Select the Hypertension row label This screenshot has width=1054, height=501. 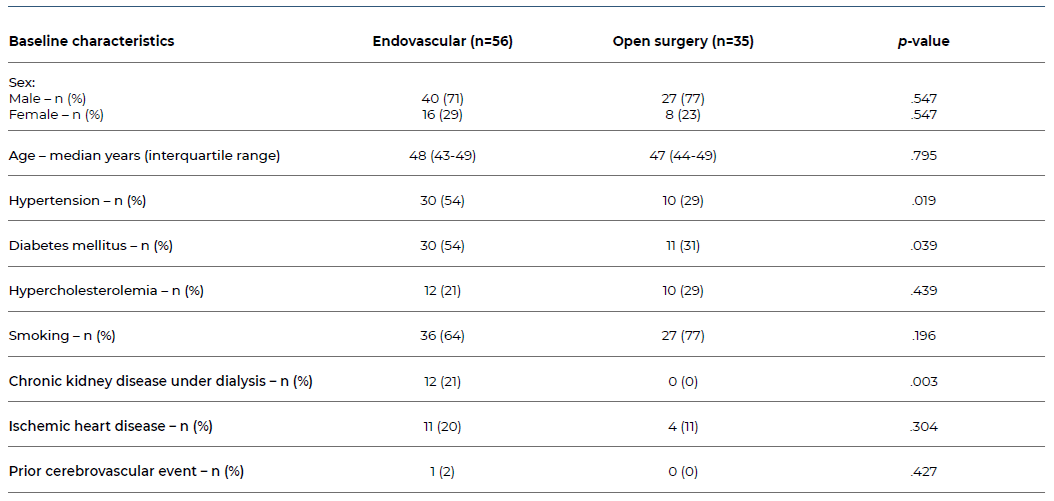[x=77, y=201]
